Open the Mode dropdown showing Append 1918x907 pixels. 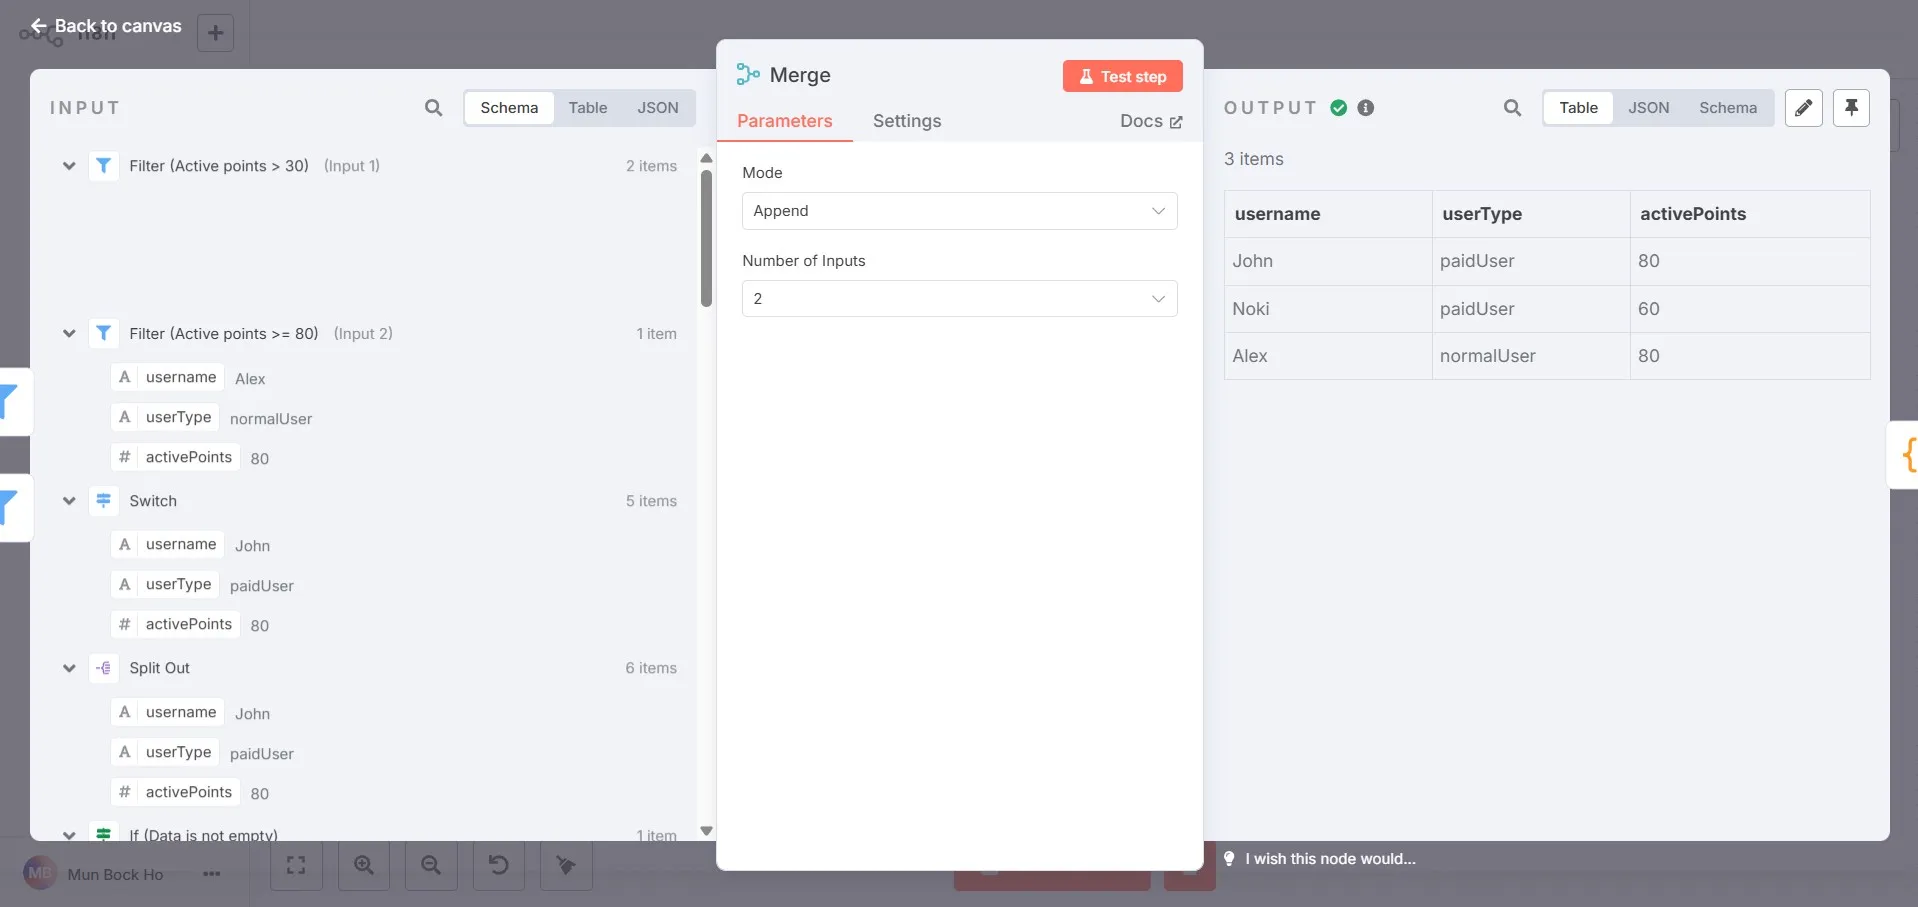coord(959,211)
